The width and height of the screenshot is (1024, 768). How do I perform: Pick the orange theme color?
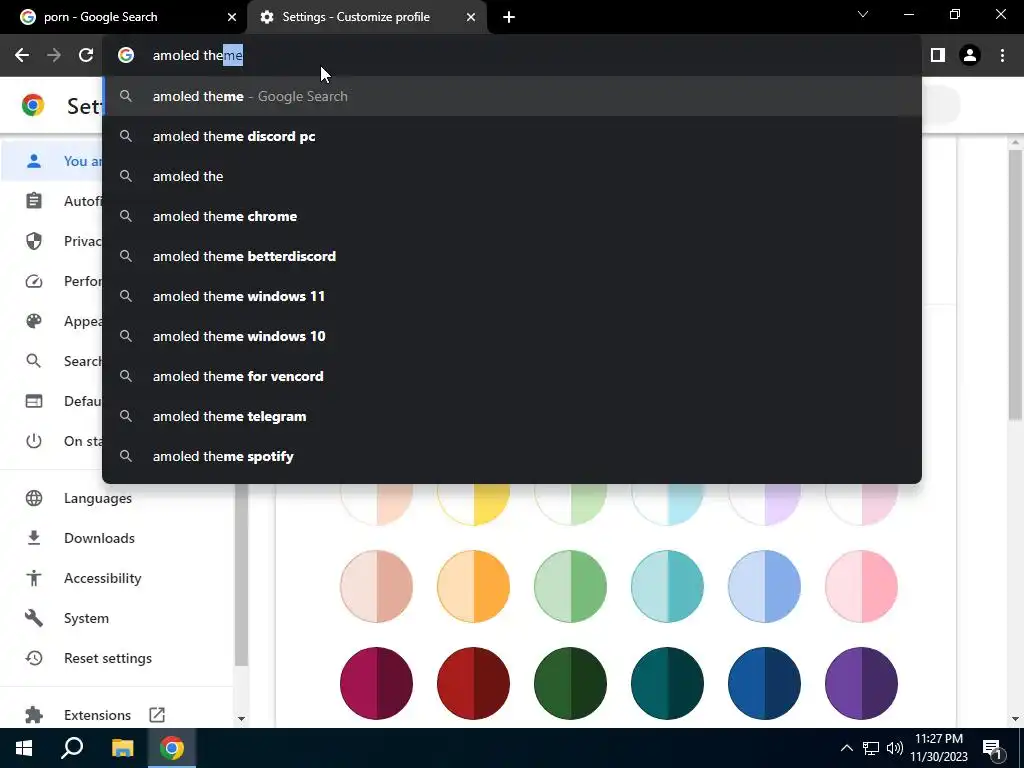point(473,586)
